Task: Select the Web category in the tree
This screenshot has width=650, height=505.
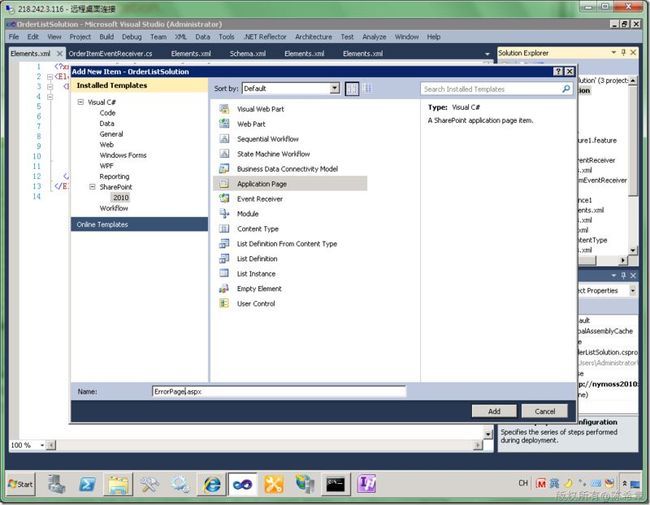Action: 107,145
